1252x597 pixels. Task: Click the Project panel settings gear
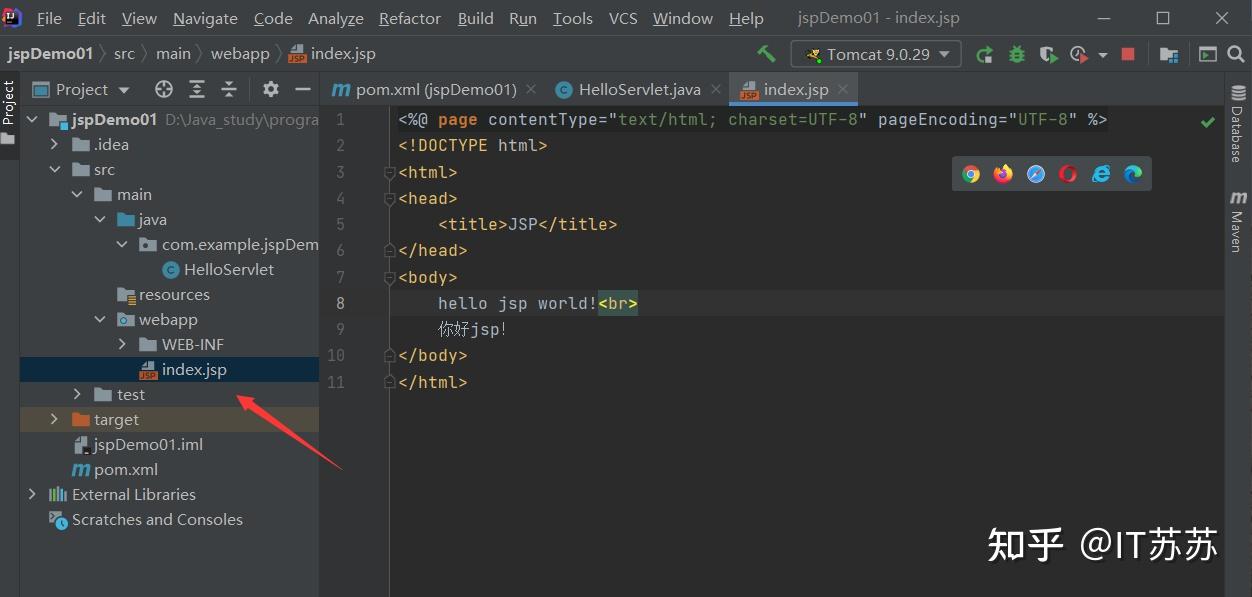271,89
